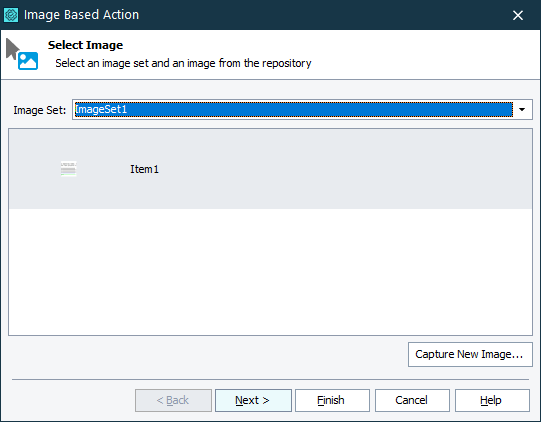Click the Select Image heading text

pyautogui.click(x=85, y=45)
